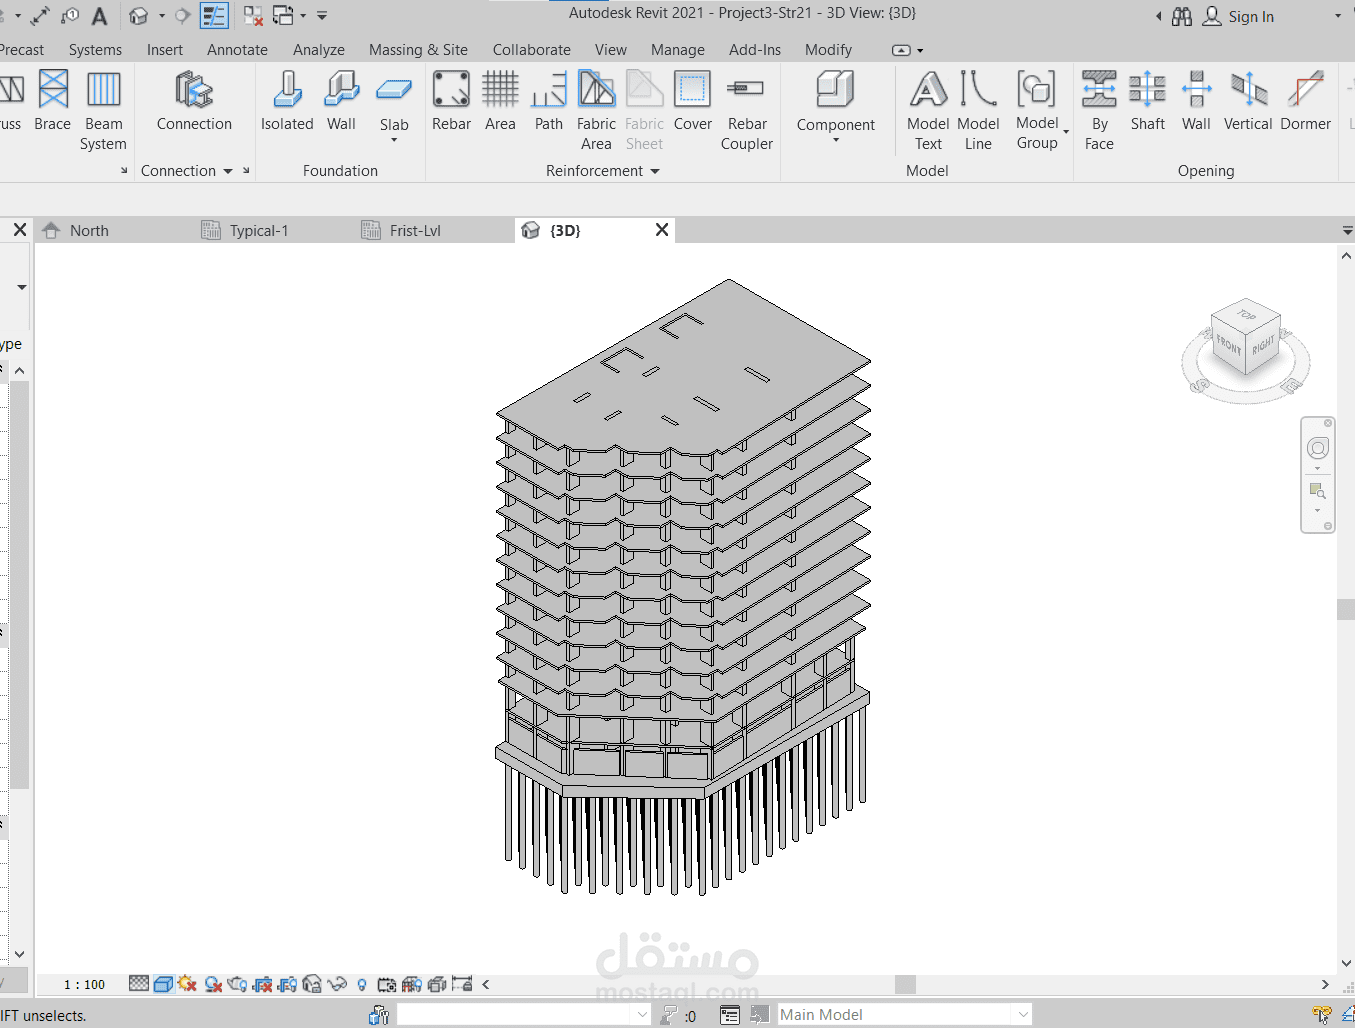The image size is (1355, 1028).
Task: Toggle Shadows in view control bar
Action: coord(213,984)
